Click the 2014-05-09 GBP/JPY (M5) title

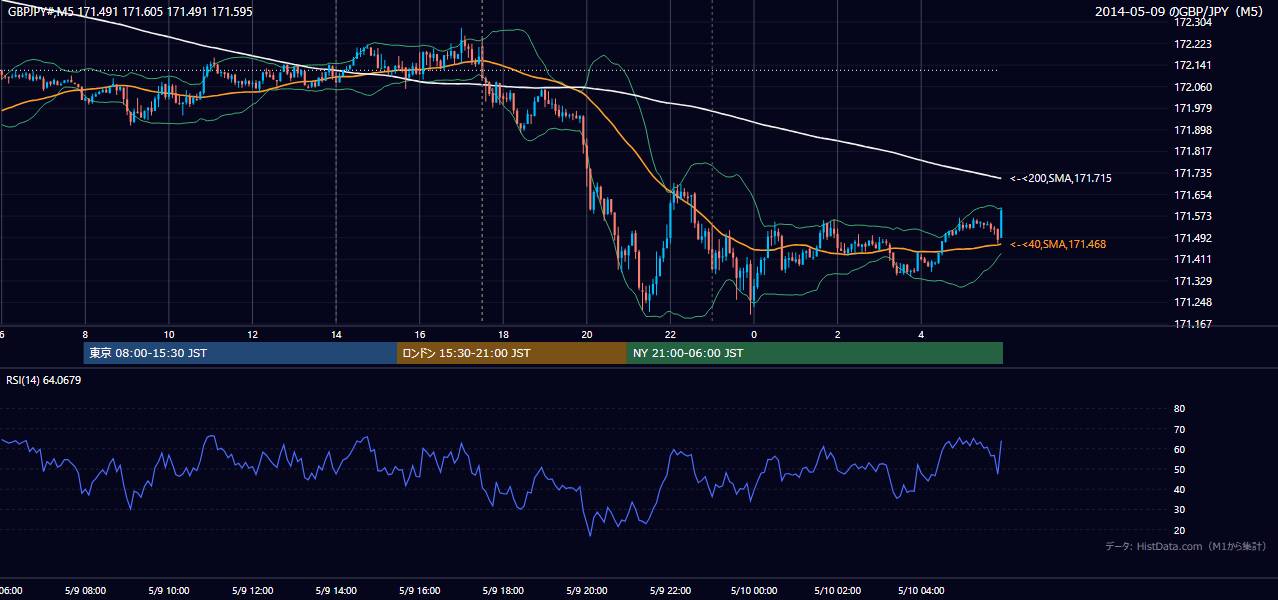1180,11
